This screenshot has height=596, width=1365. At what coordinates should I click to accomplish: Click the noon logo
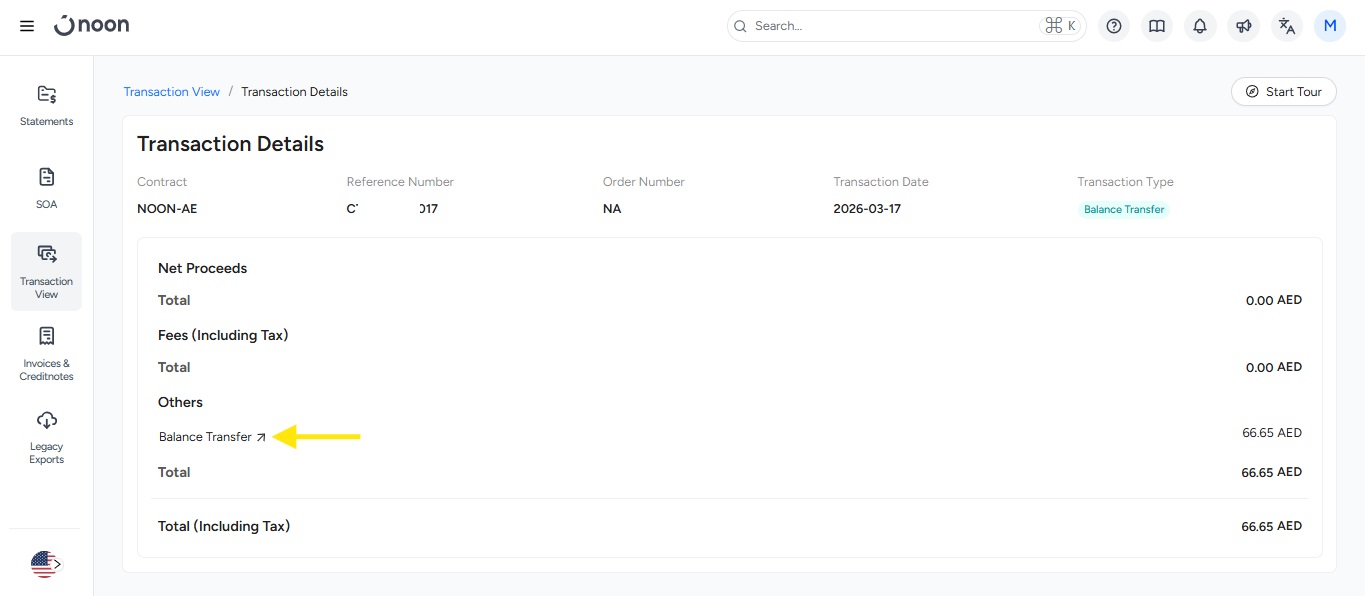(x=92, y=26)
